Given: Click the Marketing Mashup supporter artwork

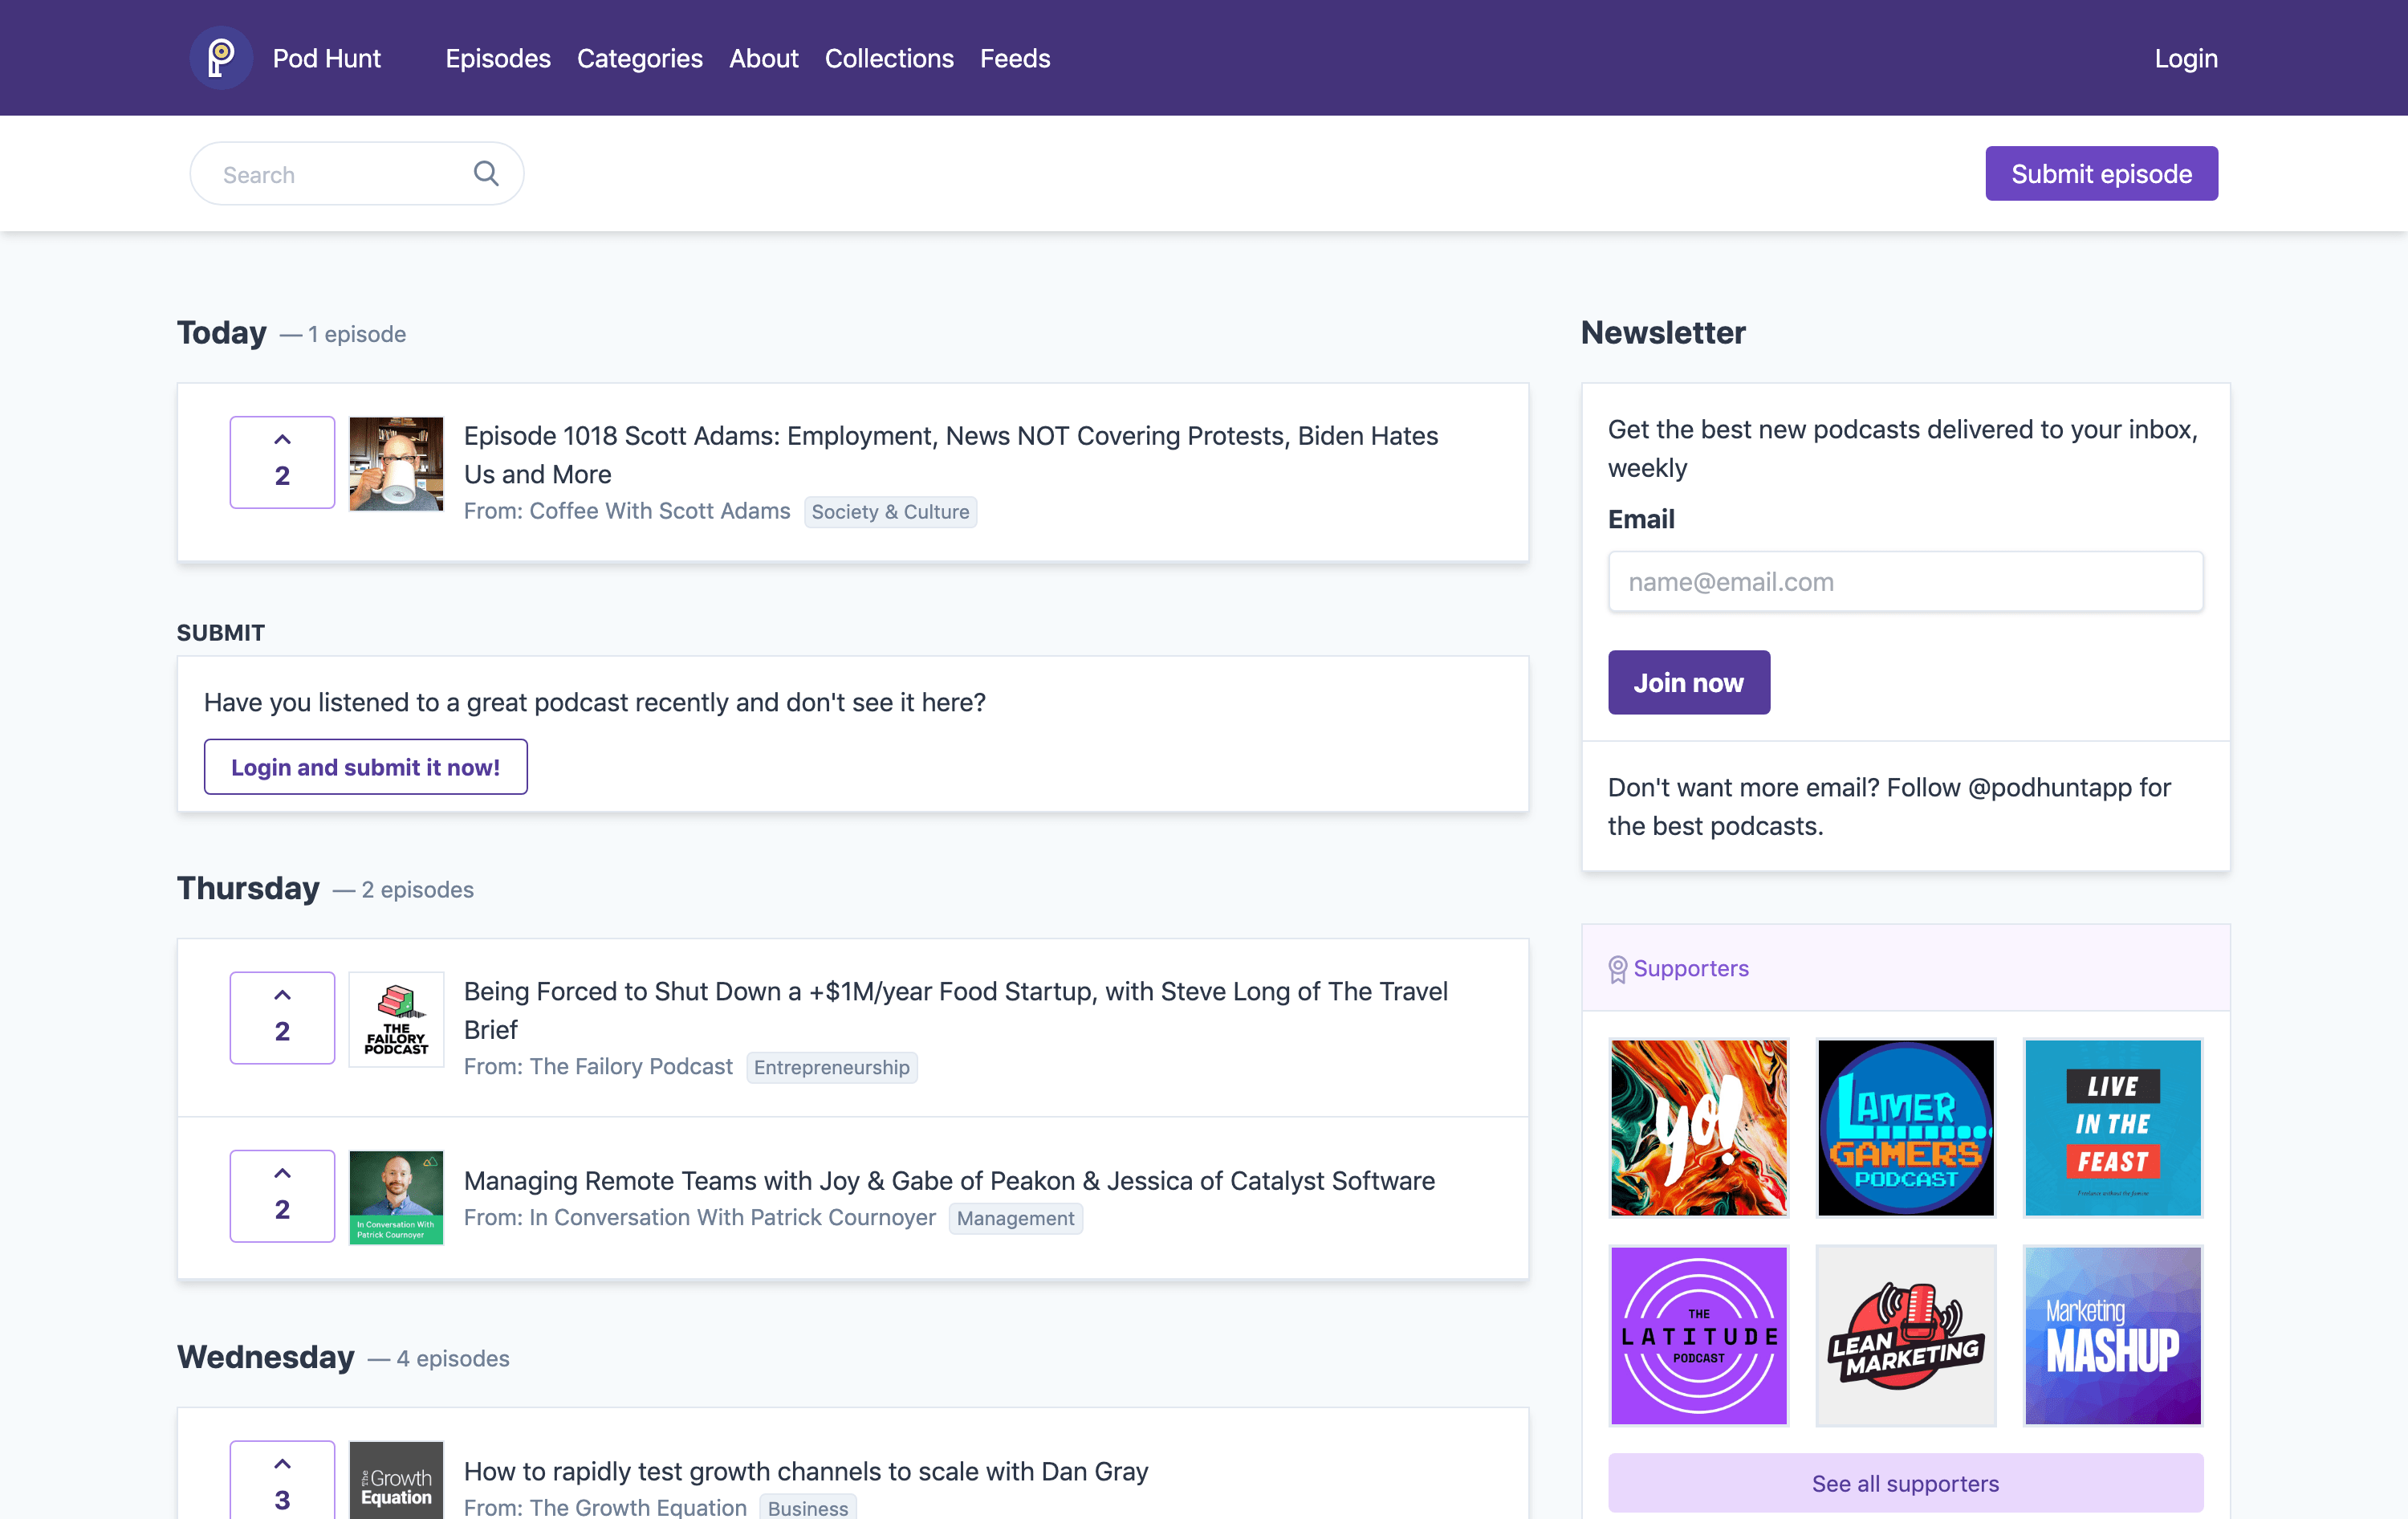Looking at the screenshot, I should coord(2113,1335).
